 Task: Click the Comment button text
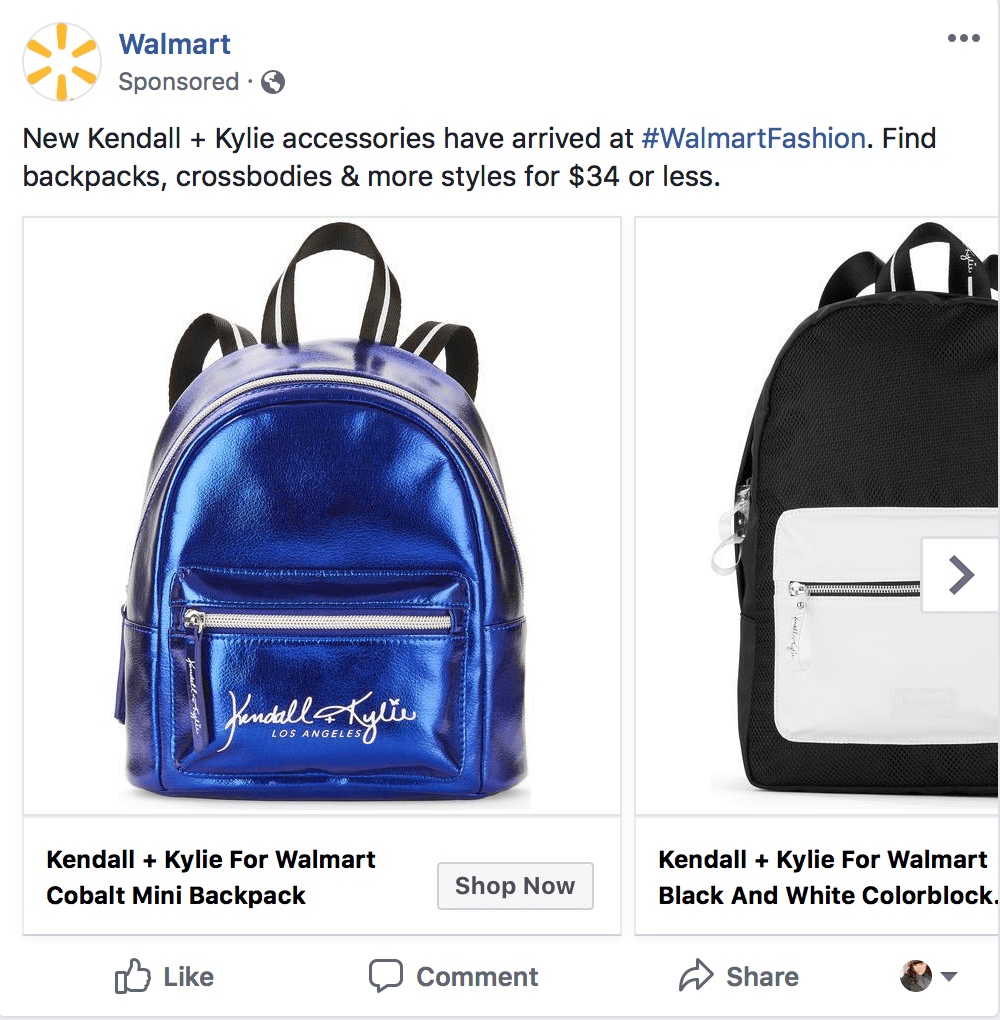[x=477, y=977]
